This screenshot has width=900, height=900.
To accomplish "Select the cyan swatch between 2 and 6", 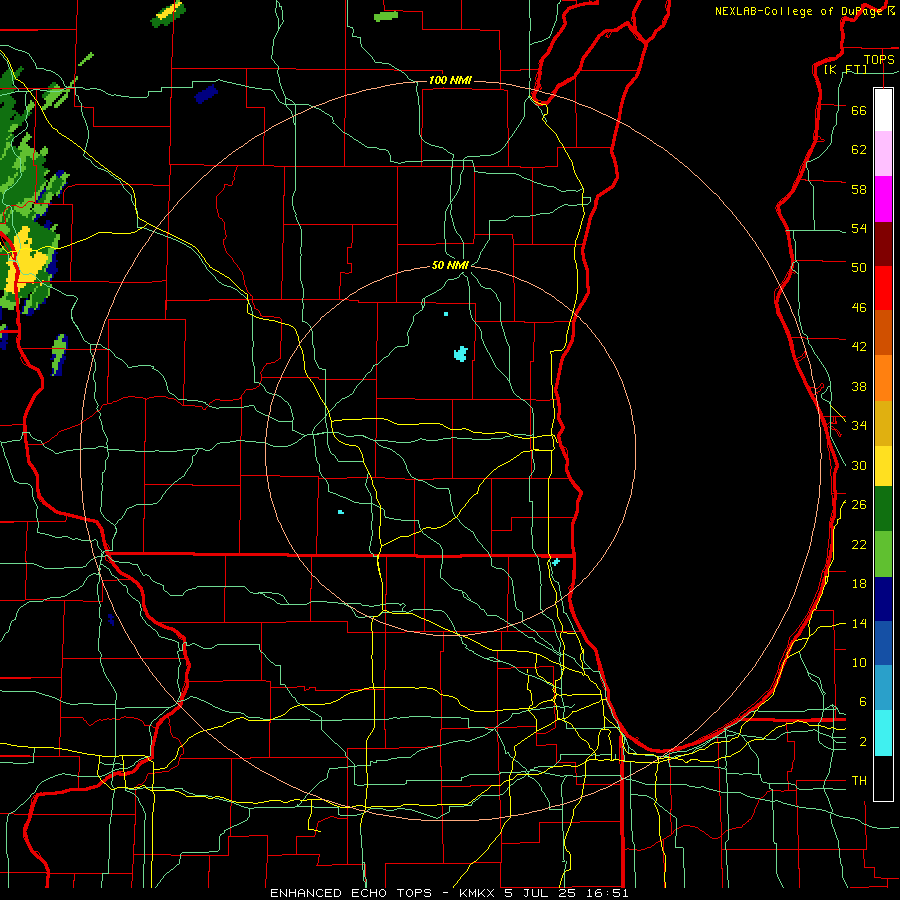I will click(x=883, y=733).
